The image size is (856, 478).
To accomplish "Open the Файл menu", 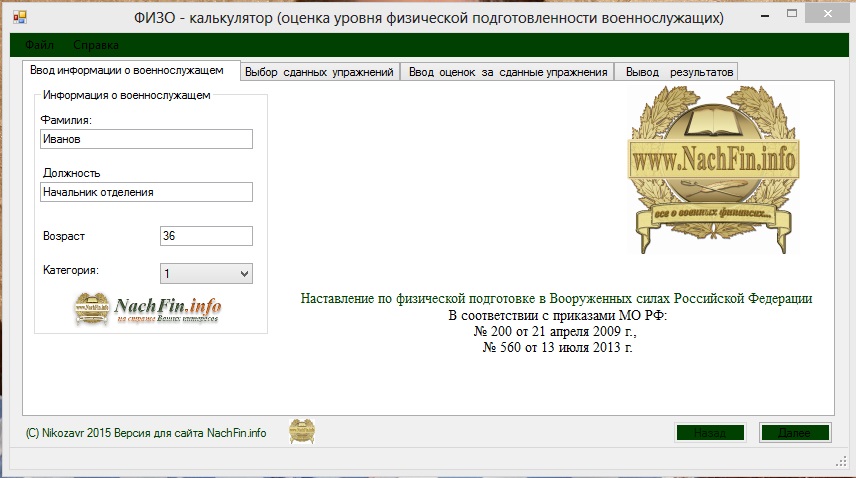I will pyautogui.click(x=39, y=45).
